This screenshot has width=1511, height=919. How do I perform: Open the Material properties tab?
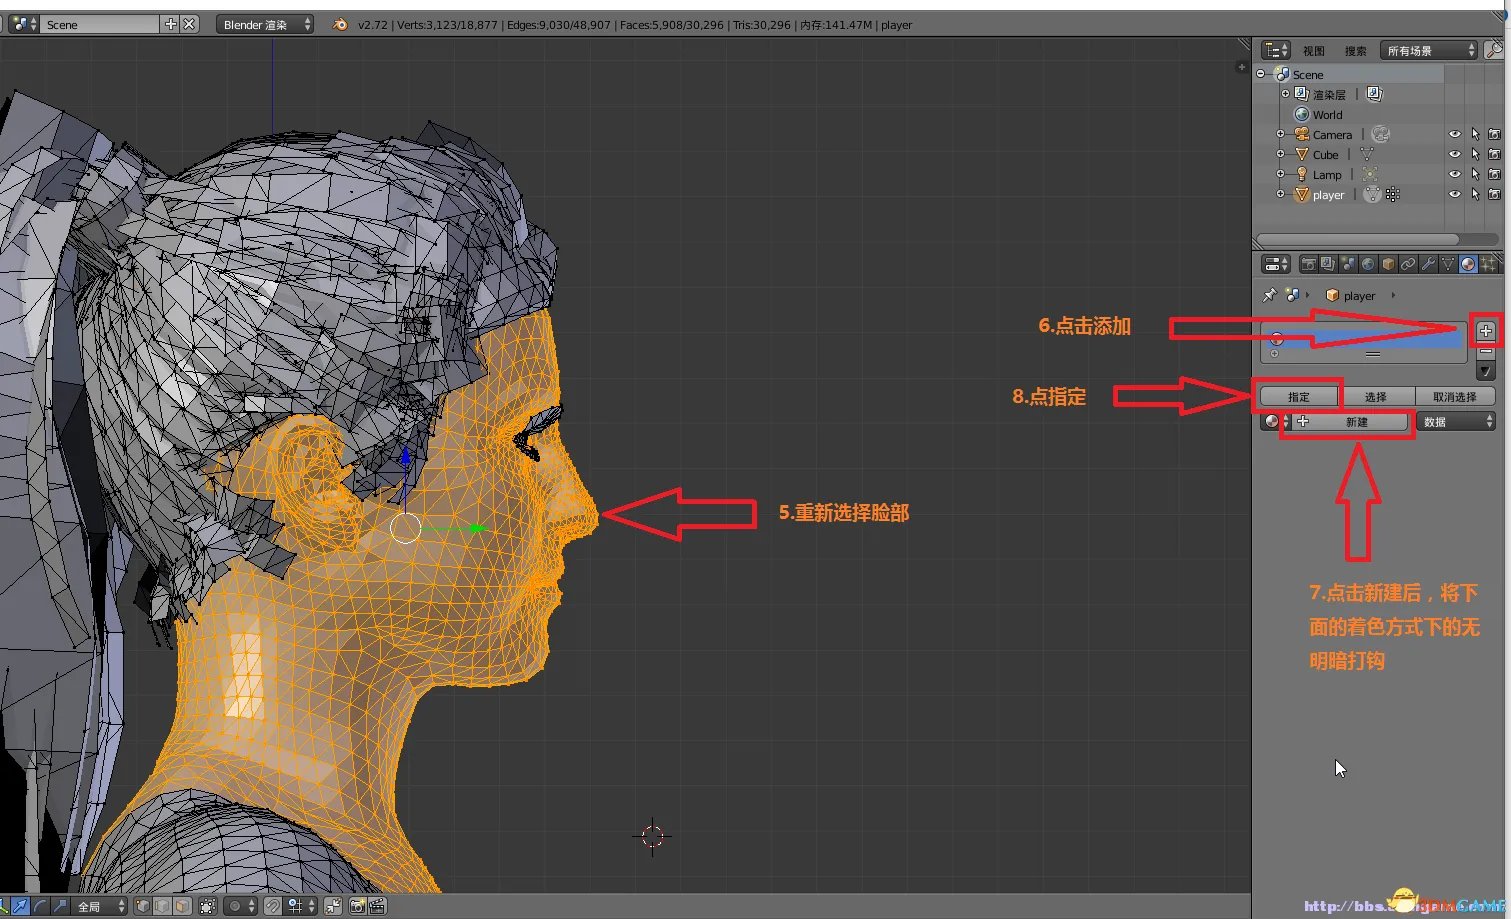1467,265
